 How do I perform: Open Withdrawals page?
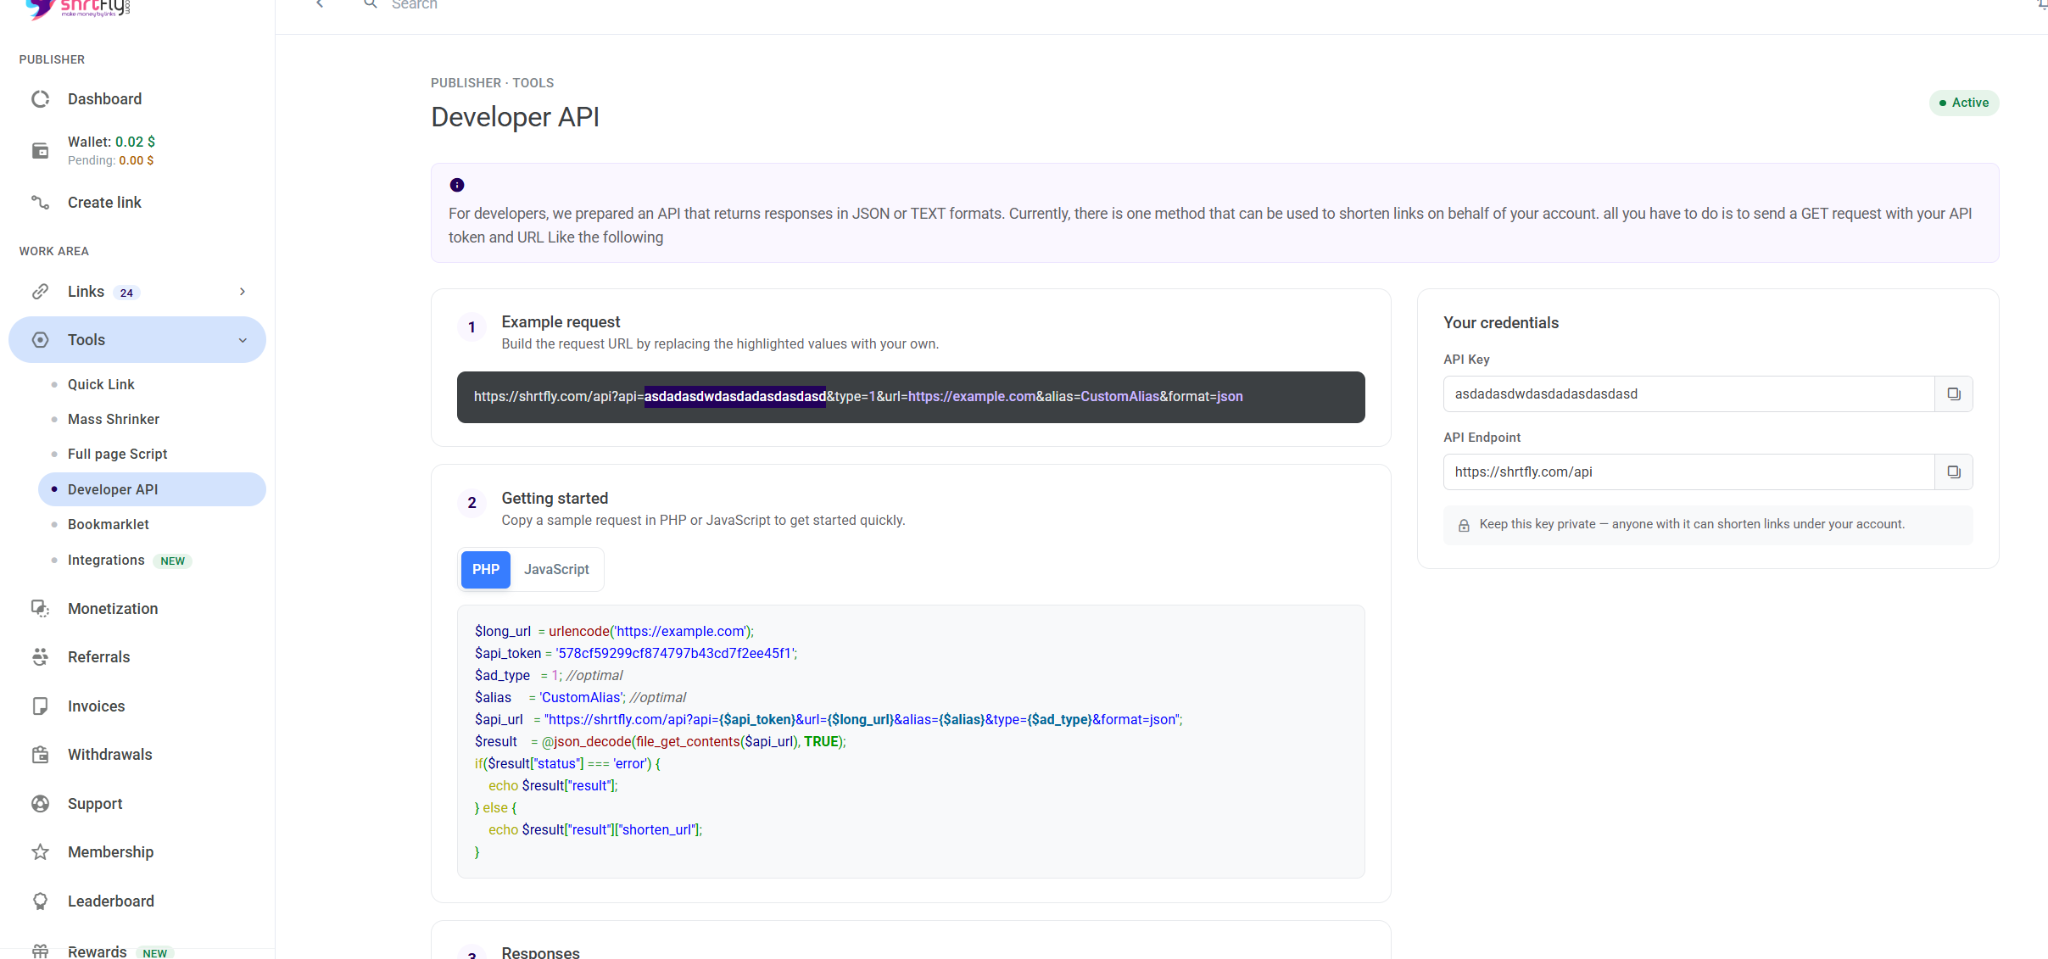tap(110, 754)
